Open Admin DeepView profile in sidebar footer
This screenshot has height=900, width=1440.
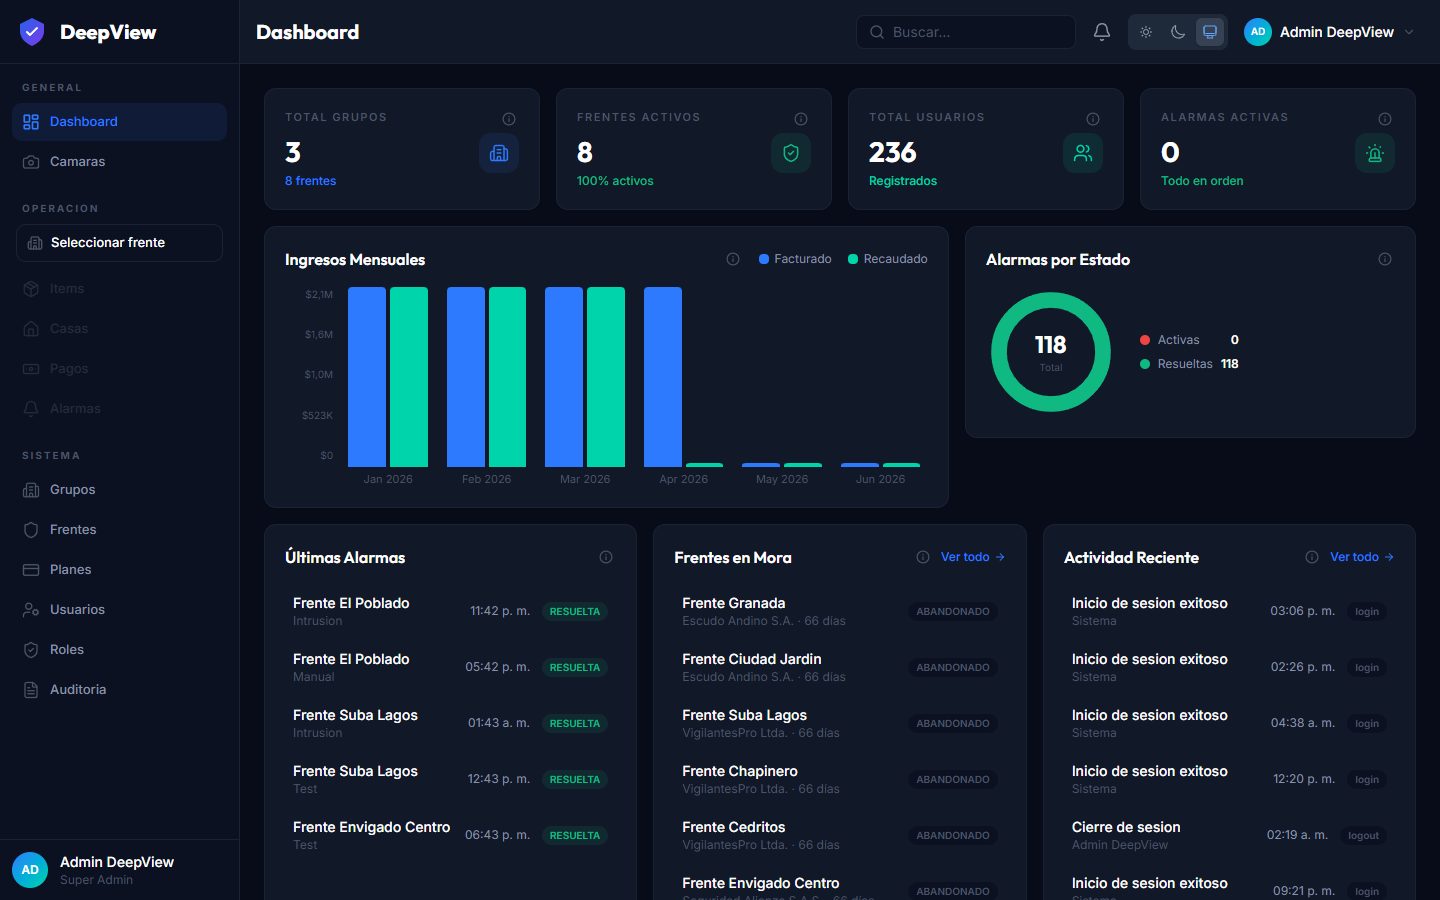coord(119,870)
